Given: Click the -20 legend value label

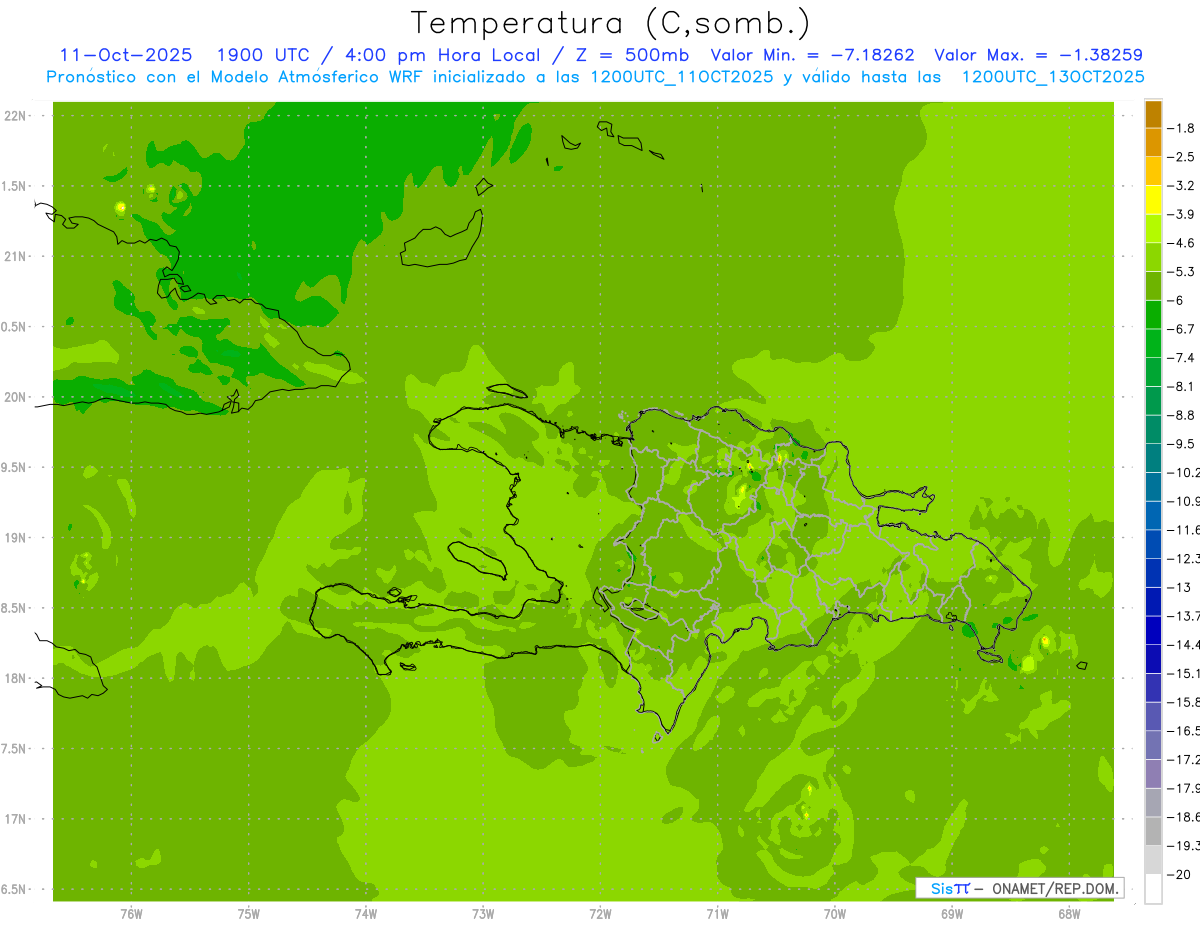Looking at the screenshot, I should point(1181,874).
